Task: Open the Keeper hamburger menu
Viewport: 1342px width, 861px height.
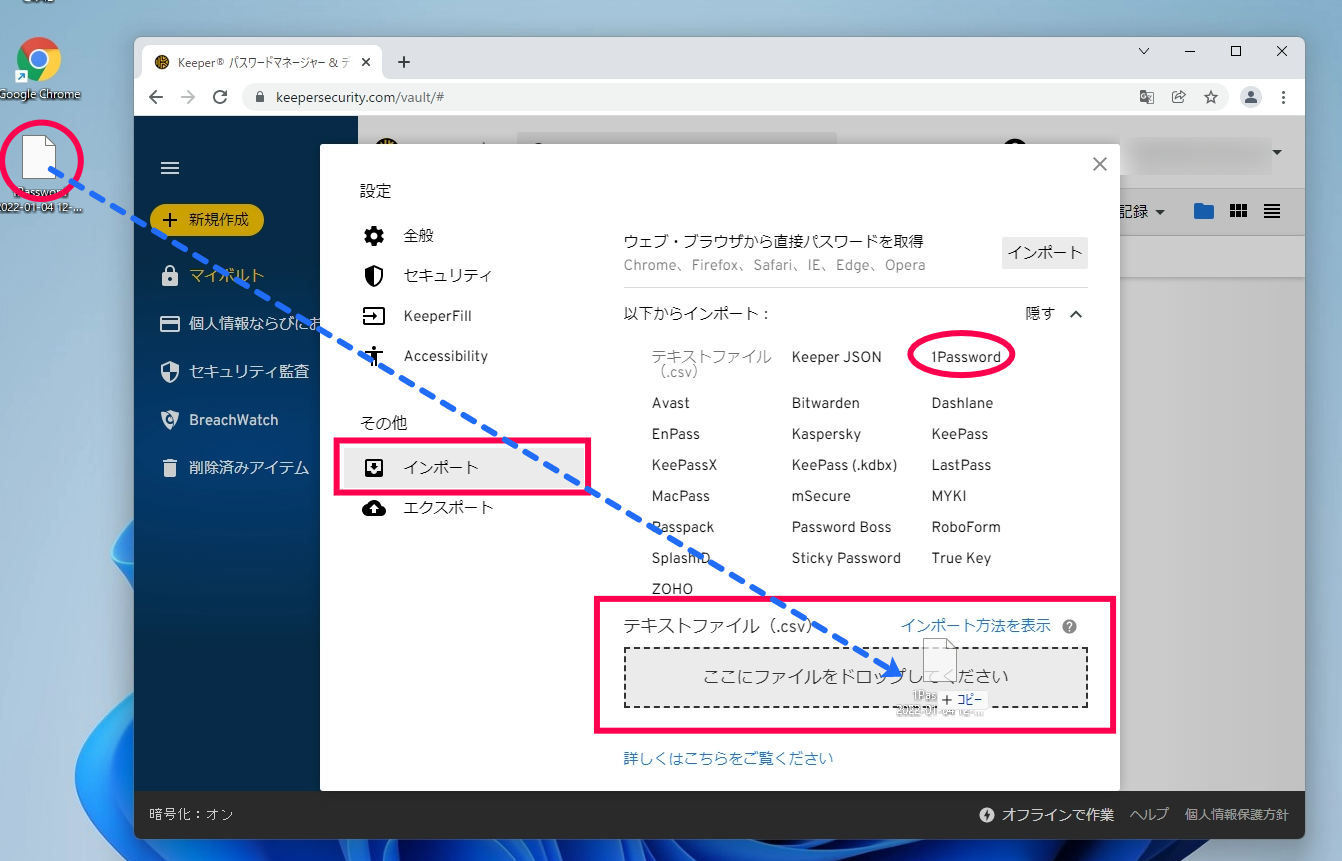Action: tap(170, 168)
